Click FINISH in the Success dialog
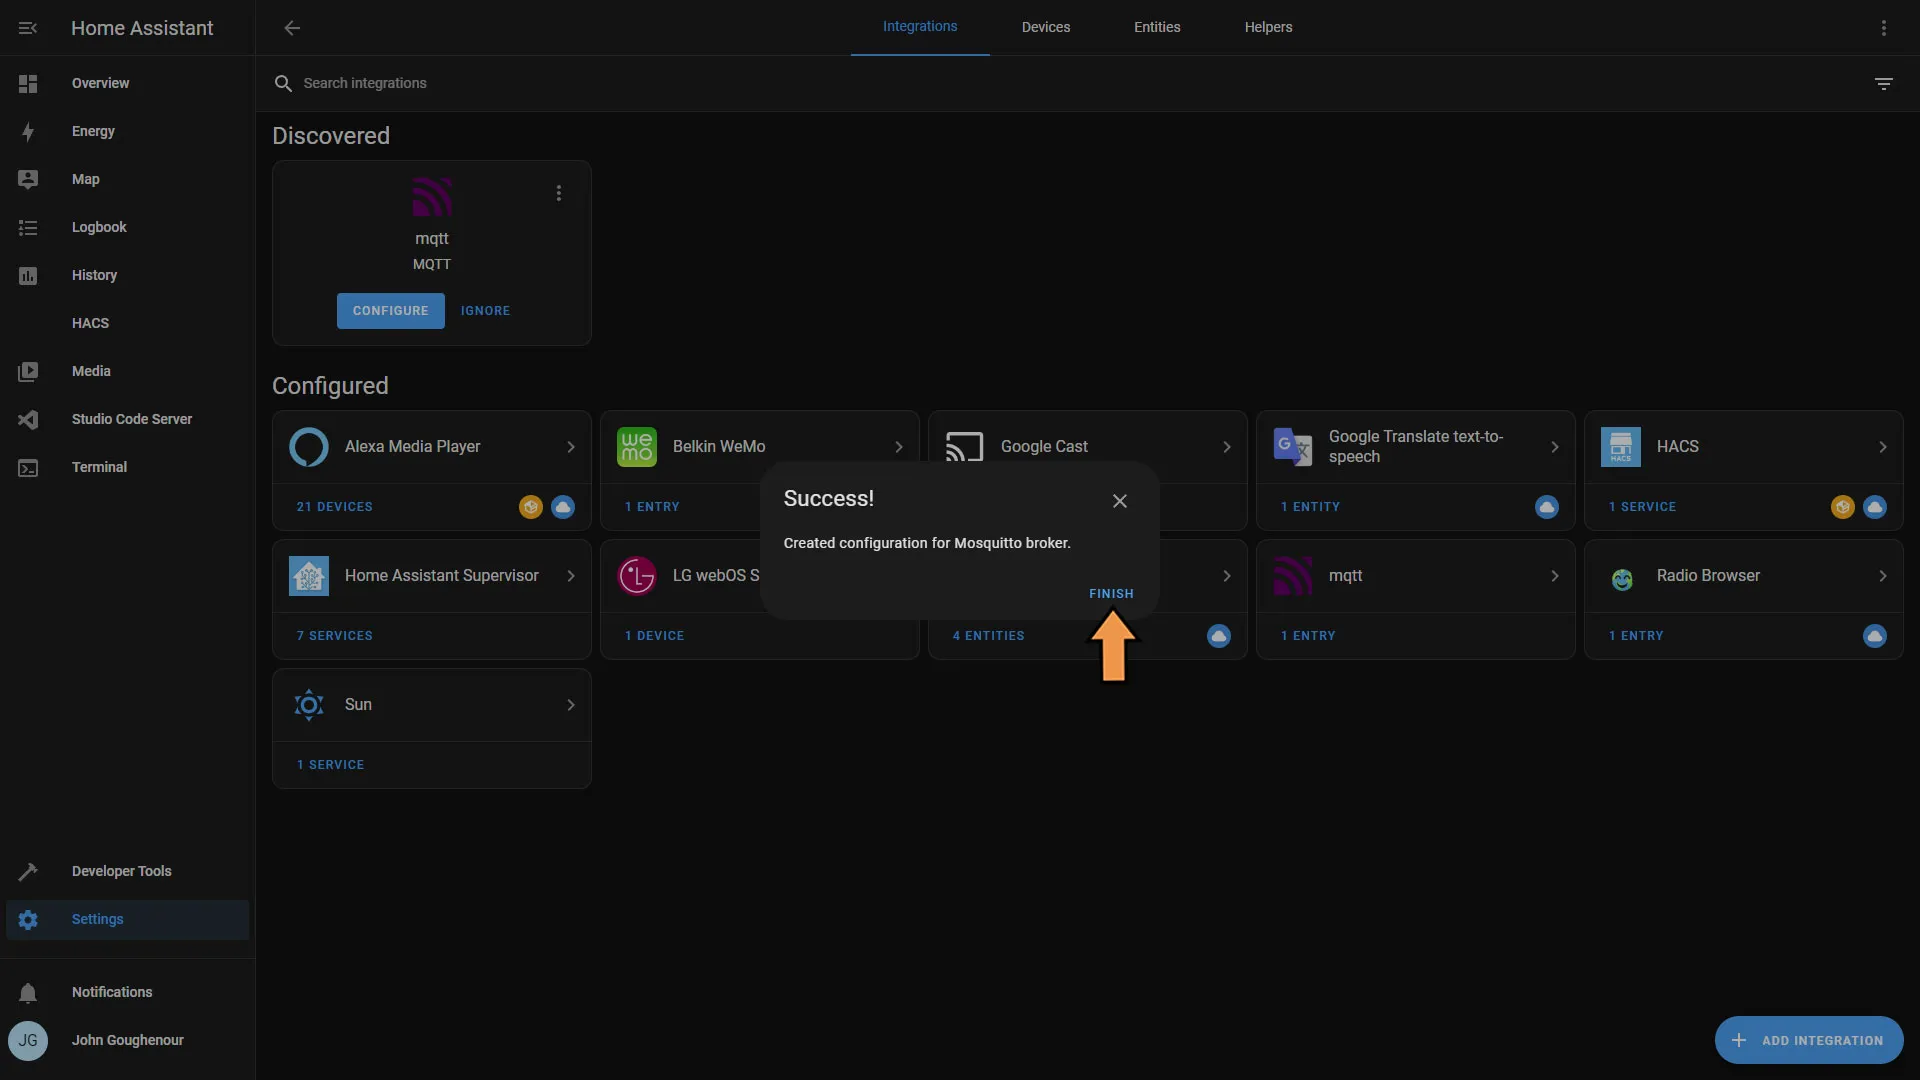 [x=1111, y=594]
